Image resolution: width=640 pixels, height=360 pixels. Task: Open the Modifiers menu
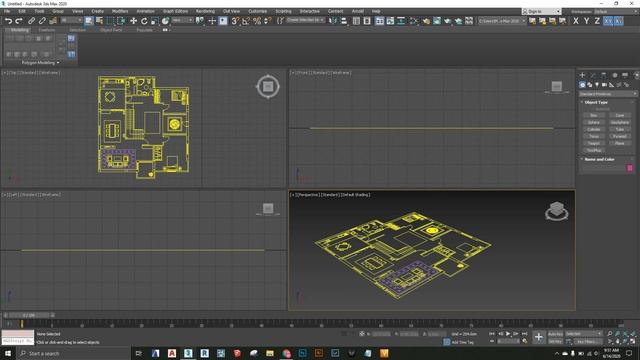click(120, 11)
